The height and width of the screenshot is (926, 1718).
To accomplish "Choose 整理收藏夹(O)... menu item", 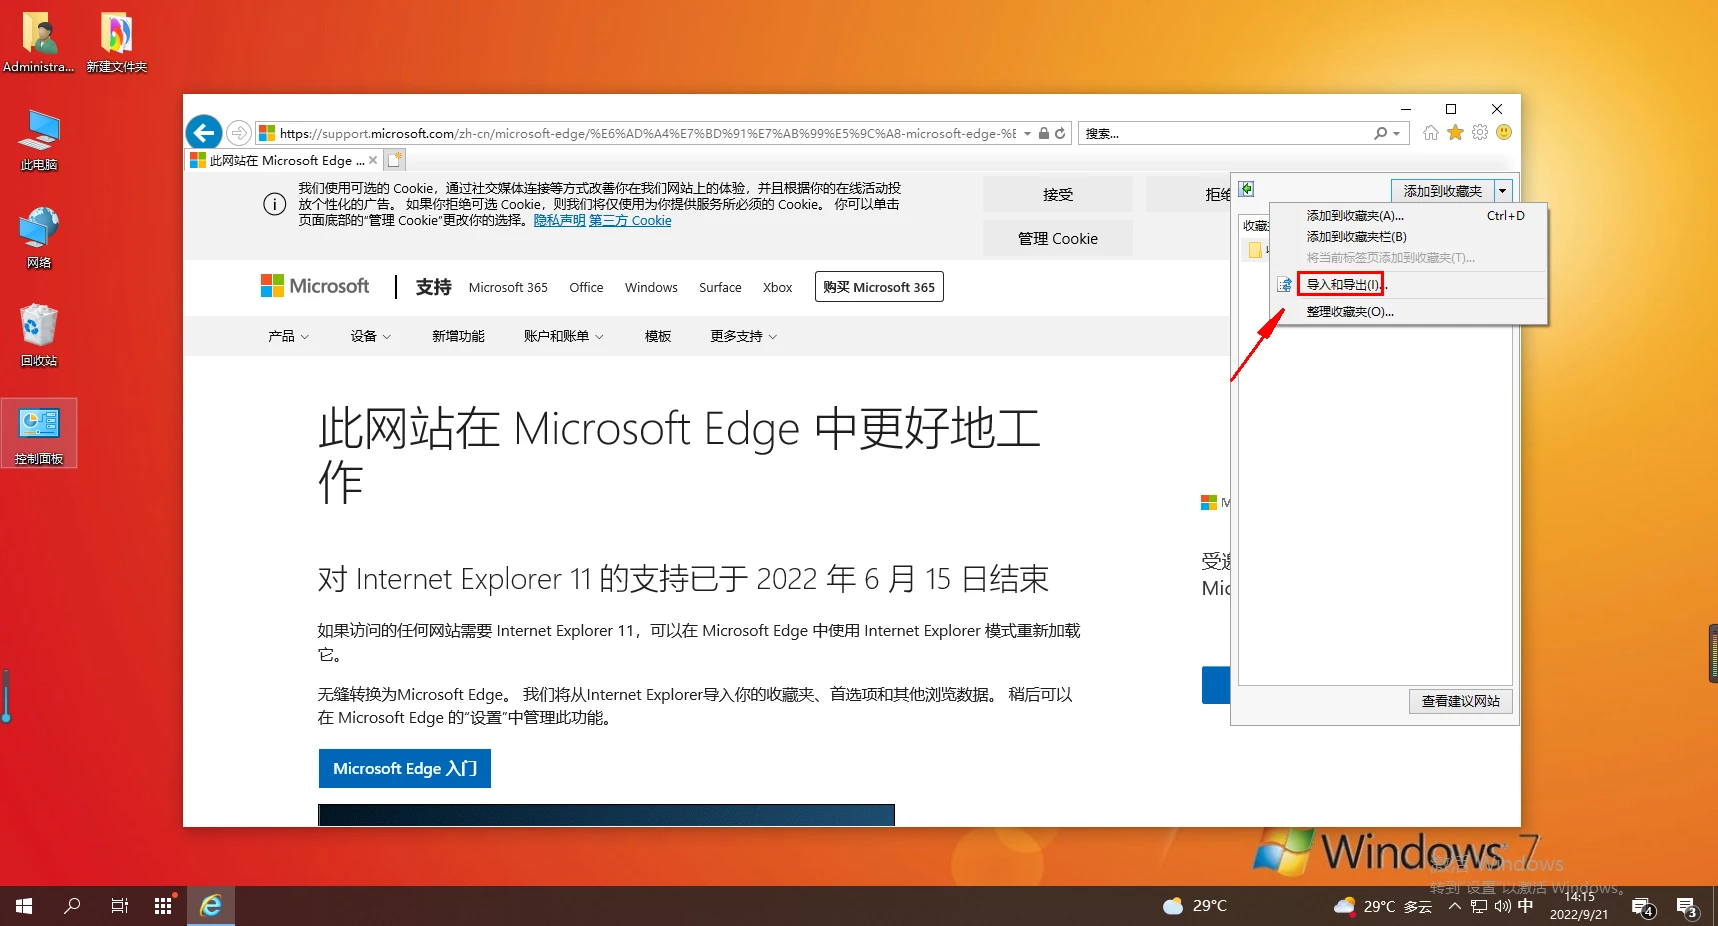I will coord(1409,311).
